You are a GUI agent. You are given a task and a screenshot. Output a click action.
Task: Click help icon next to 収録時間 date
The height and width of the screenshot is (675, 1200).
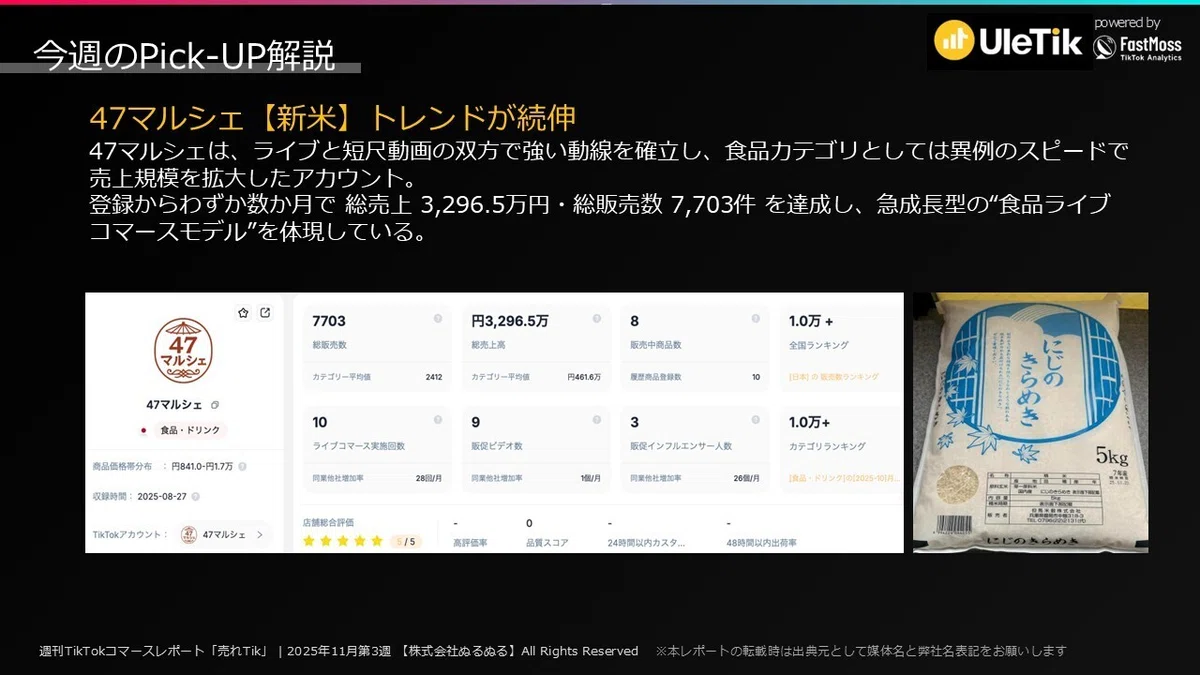(195, 496)
